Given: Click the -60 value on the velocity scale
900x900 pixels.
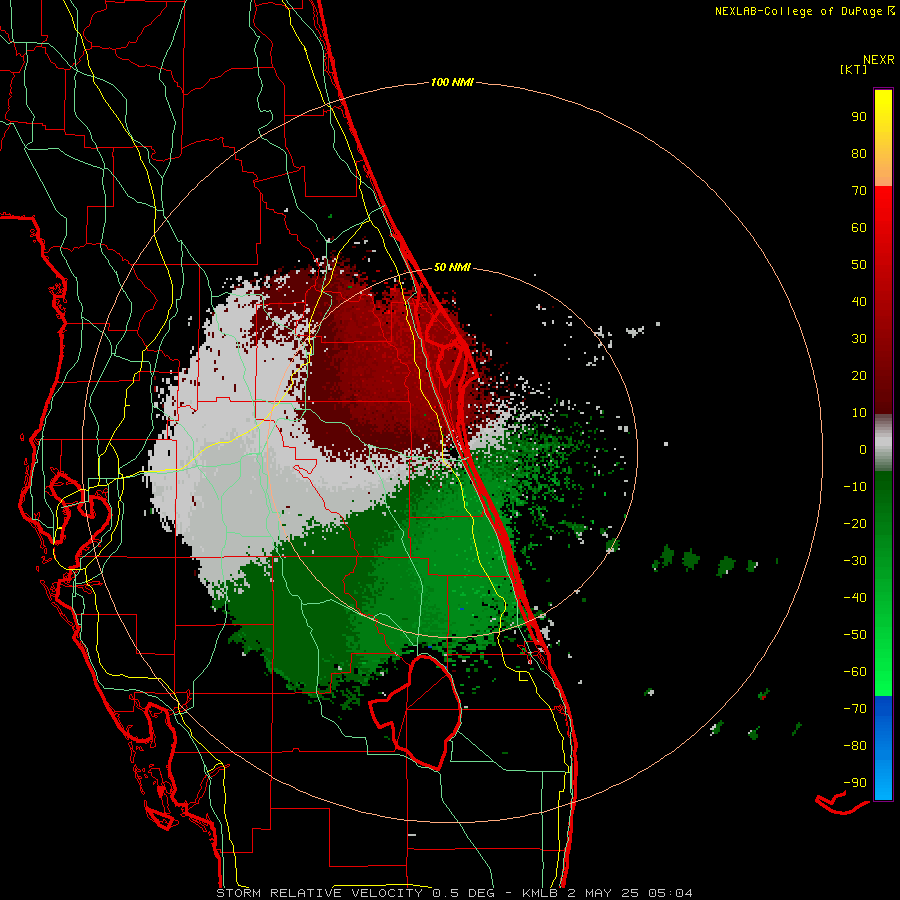Looking at the screenshot, I should [855, 672].
